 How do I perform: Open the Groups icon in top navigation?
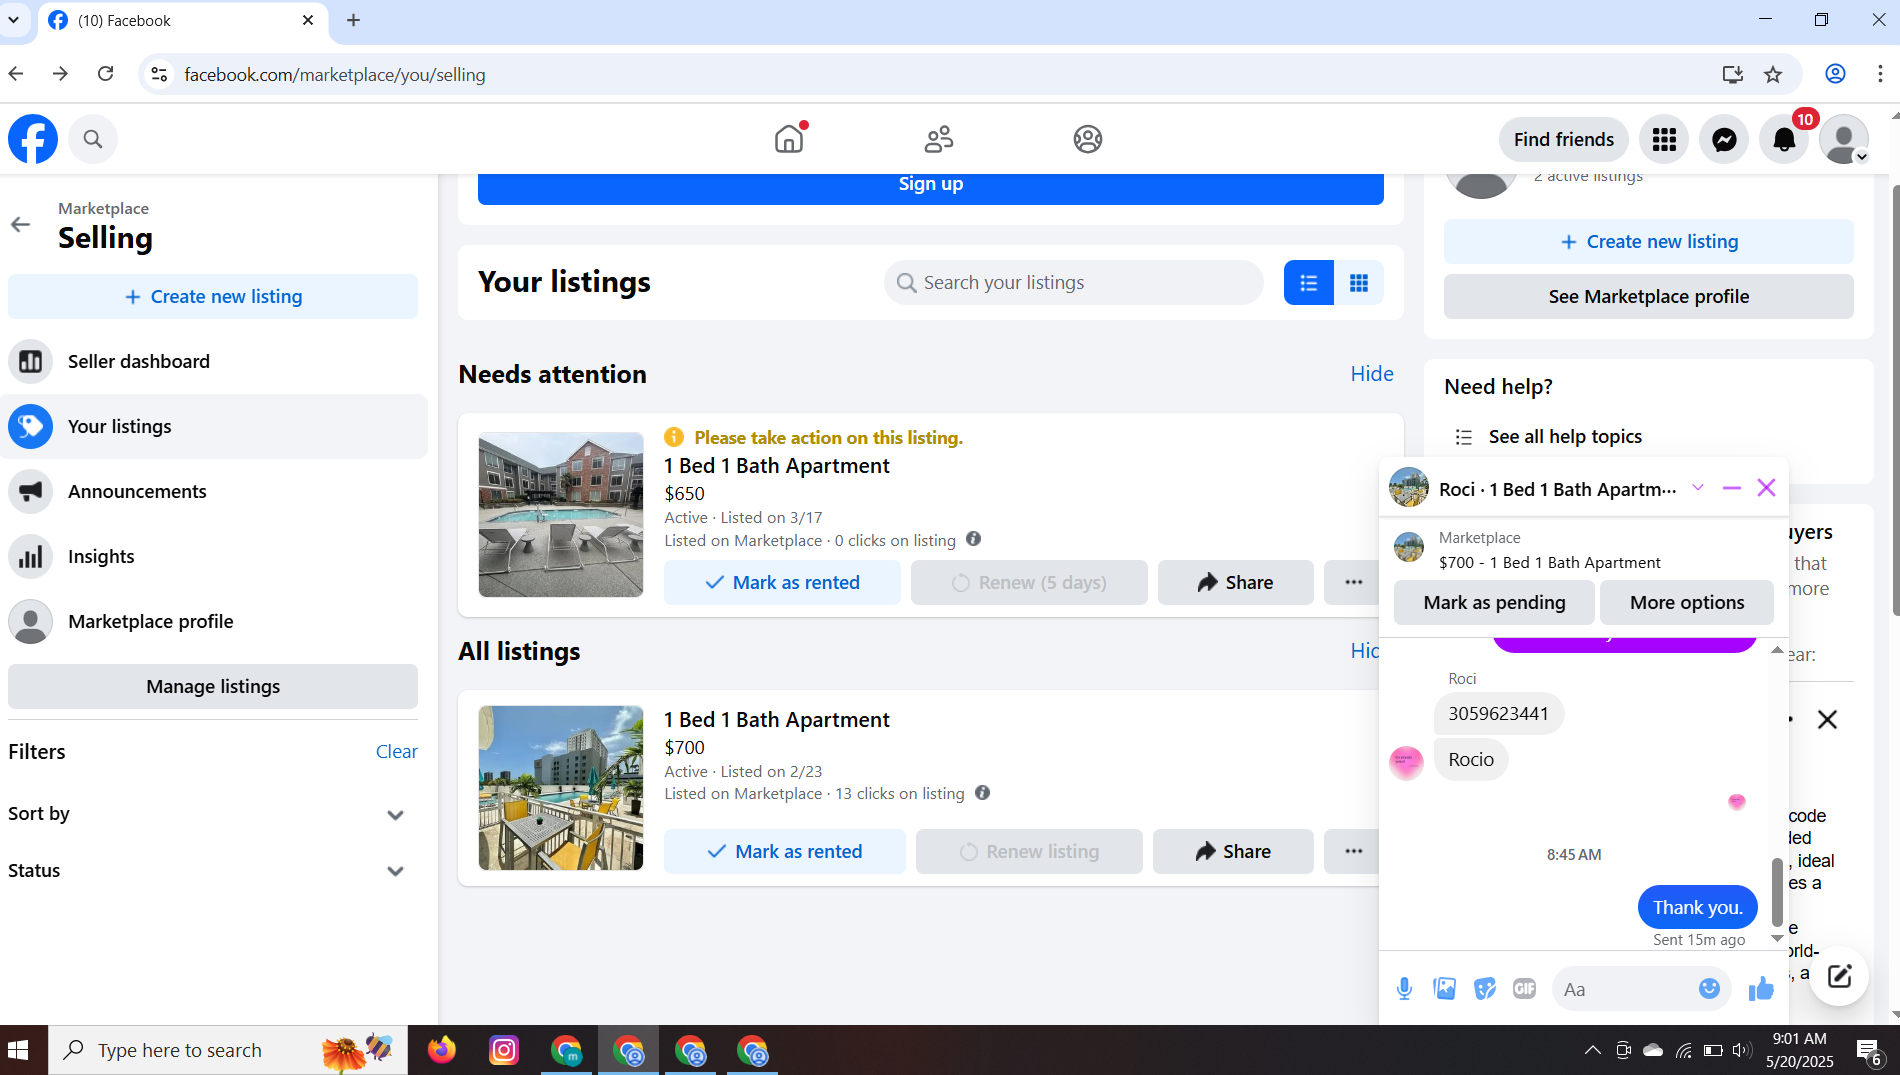click(1088, 139)
